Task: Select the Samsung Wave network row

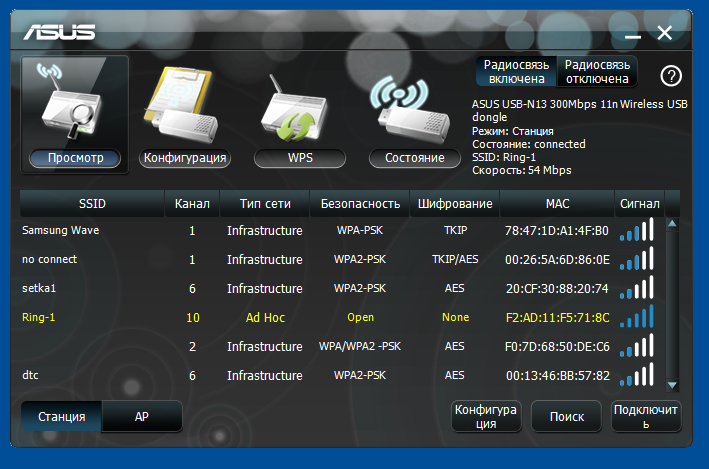Action: coord(342,230)
